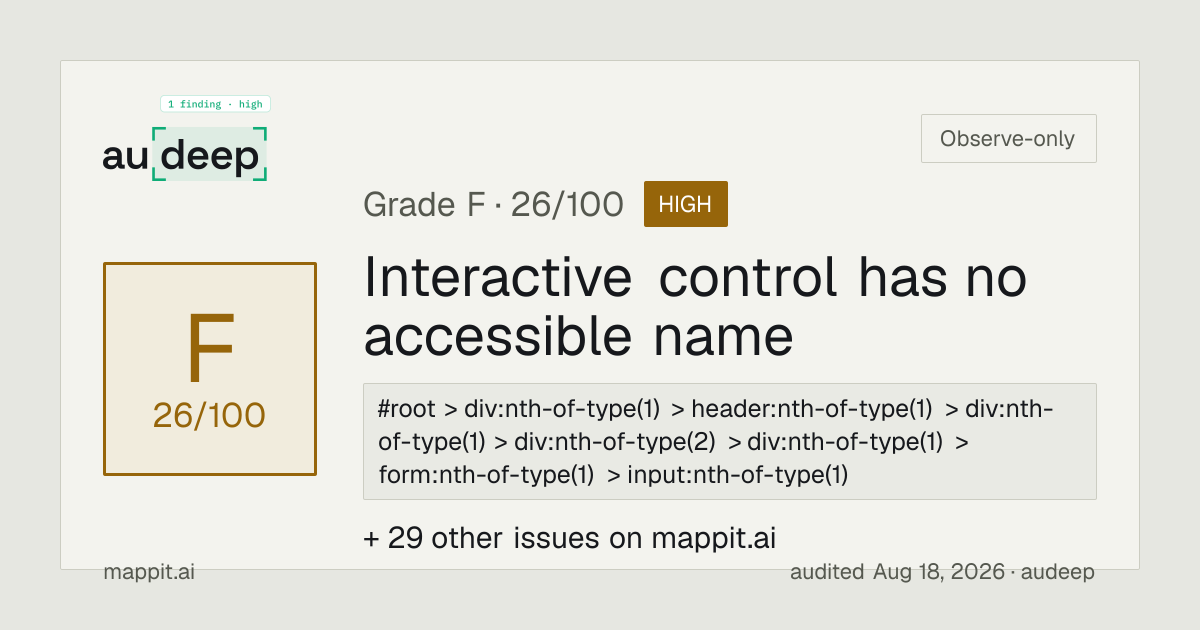Click header:nth-of-type(1) selector segment

click(x=811, y=408)
